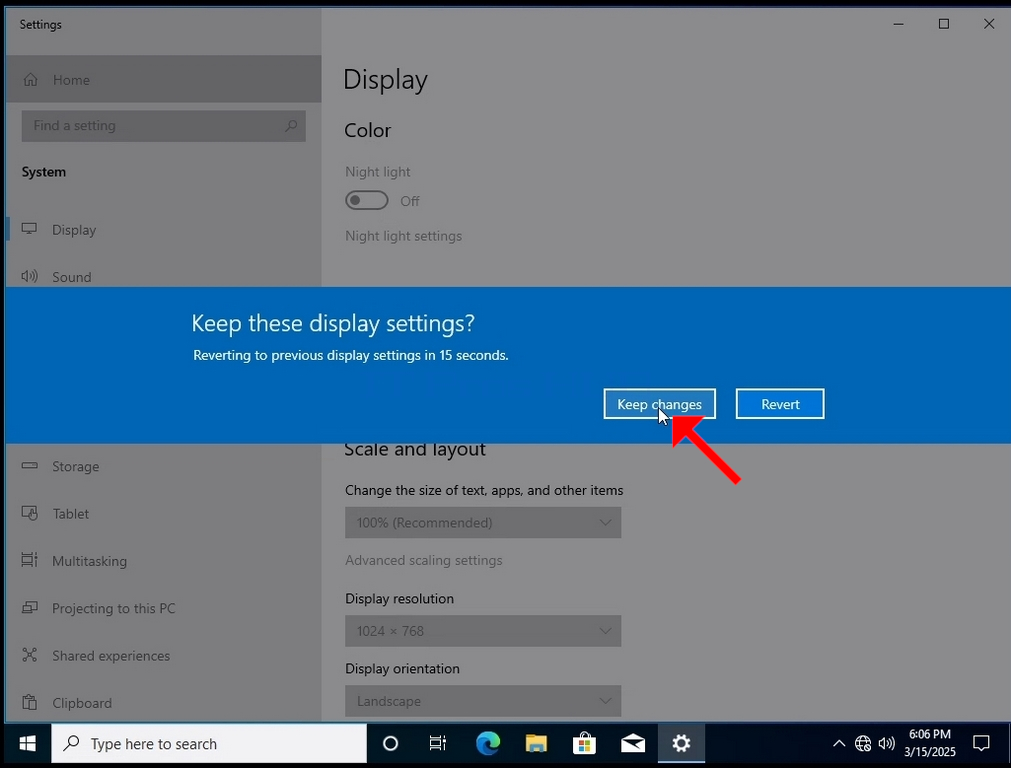Open Cortana from the taskbar

pos(390,743)
